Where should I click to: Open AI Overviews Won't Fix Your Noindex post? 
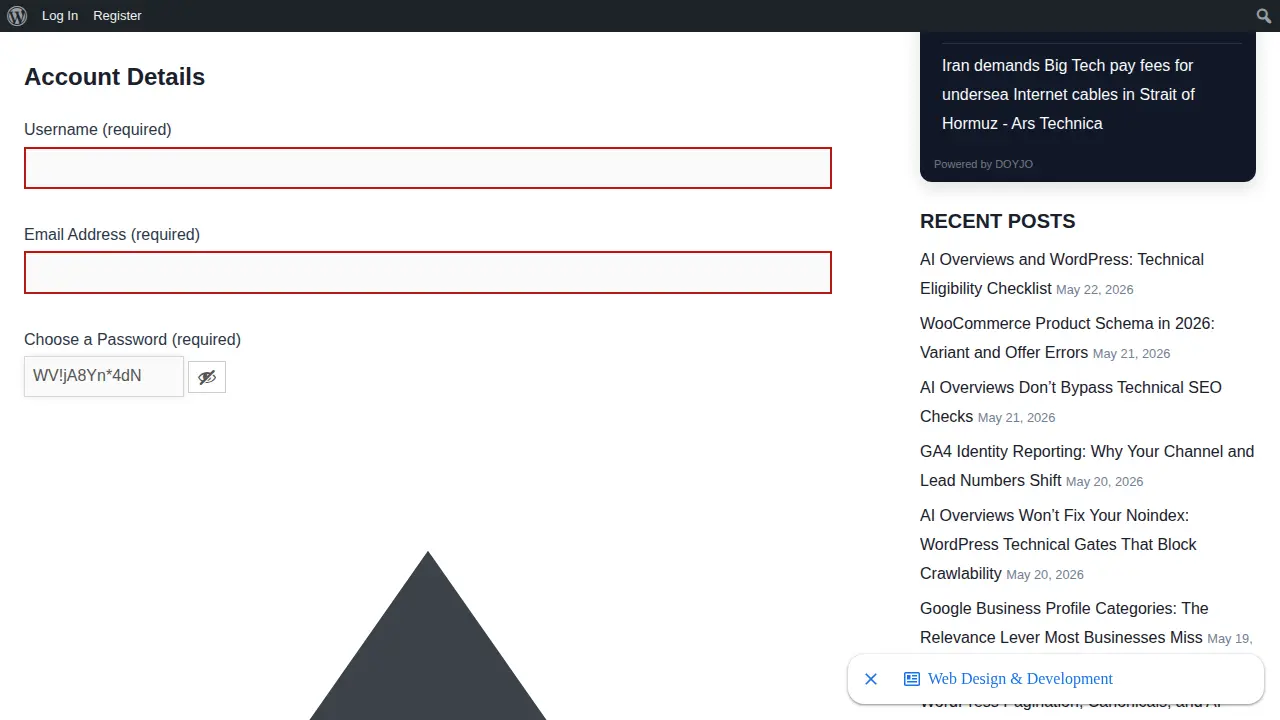(1058, 544)
